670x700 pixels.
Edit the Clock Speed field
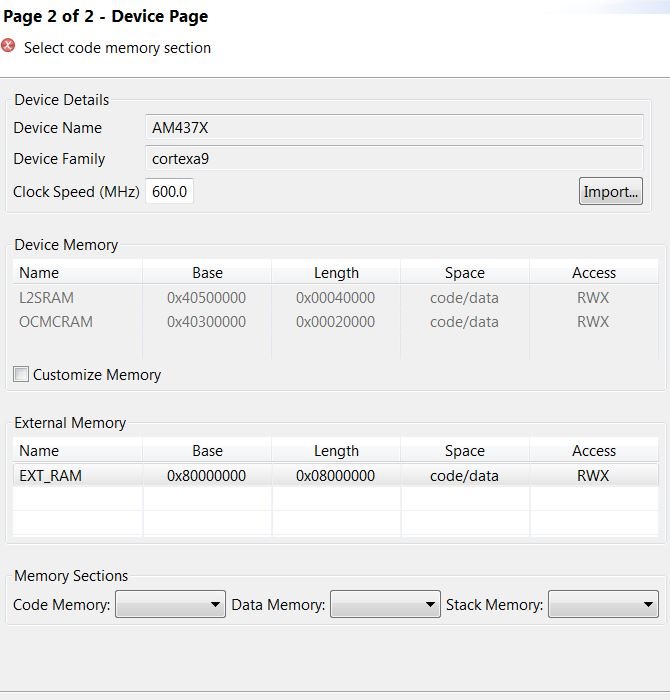170,191
